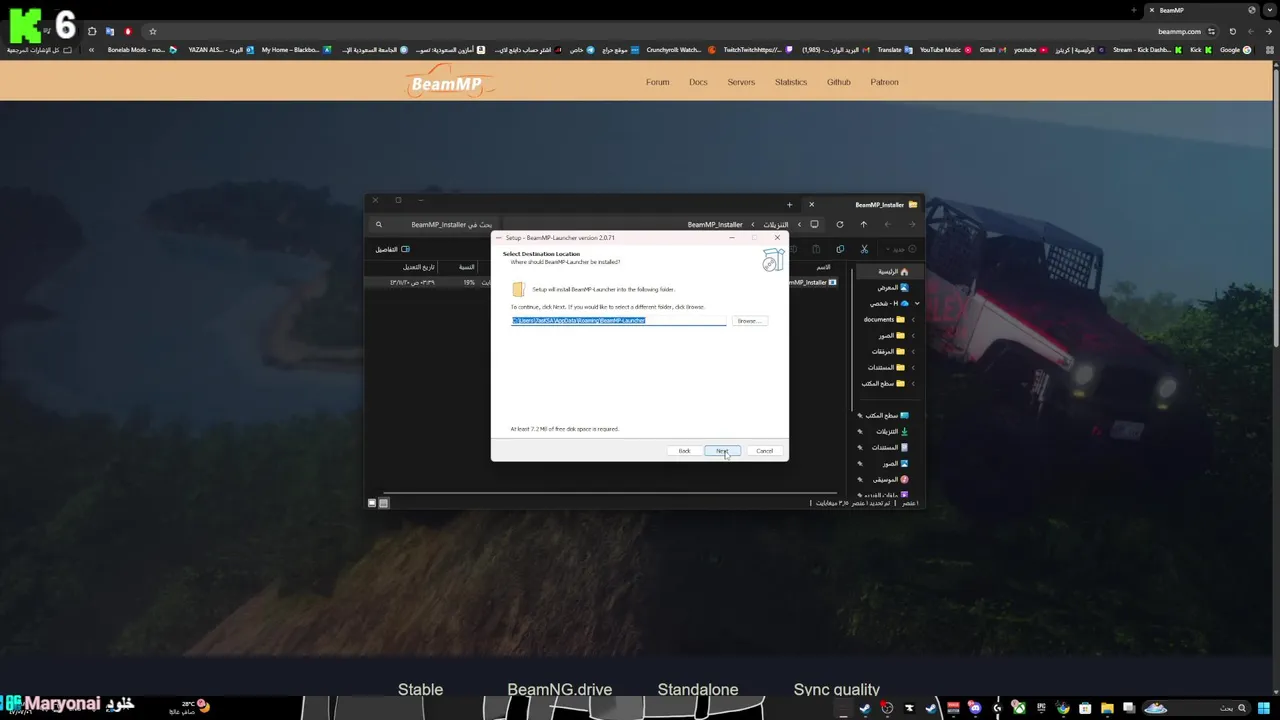Click the BeamMP logo
The height and width of the screenshot is (720, 1280).
(448, 84)
